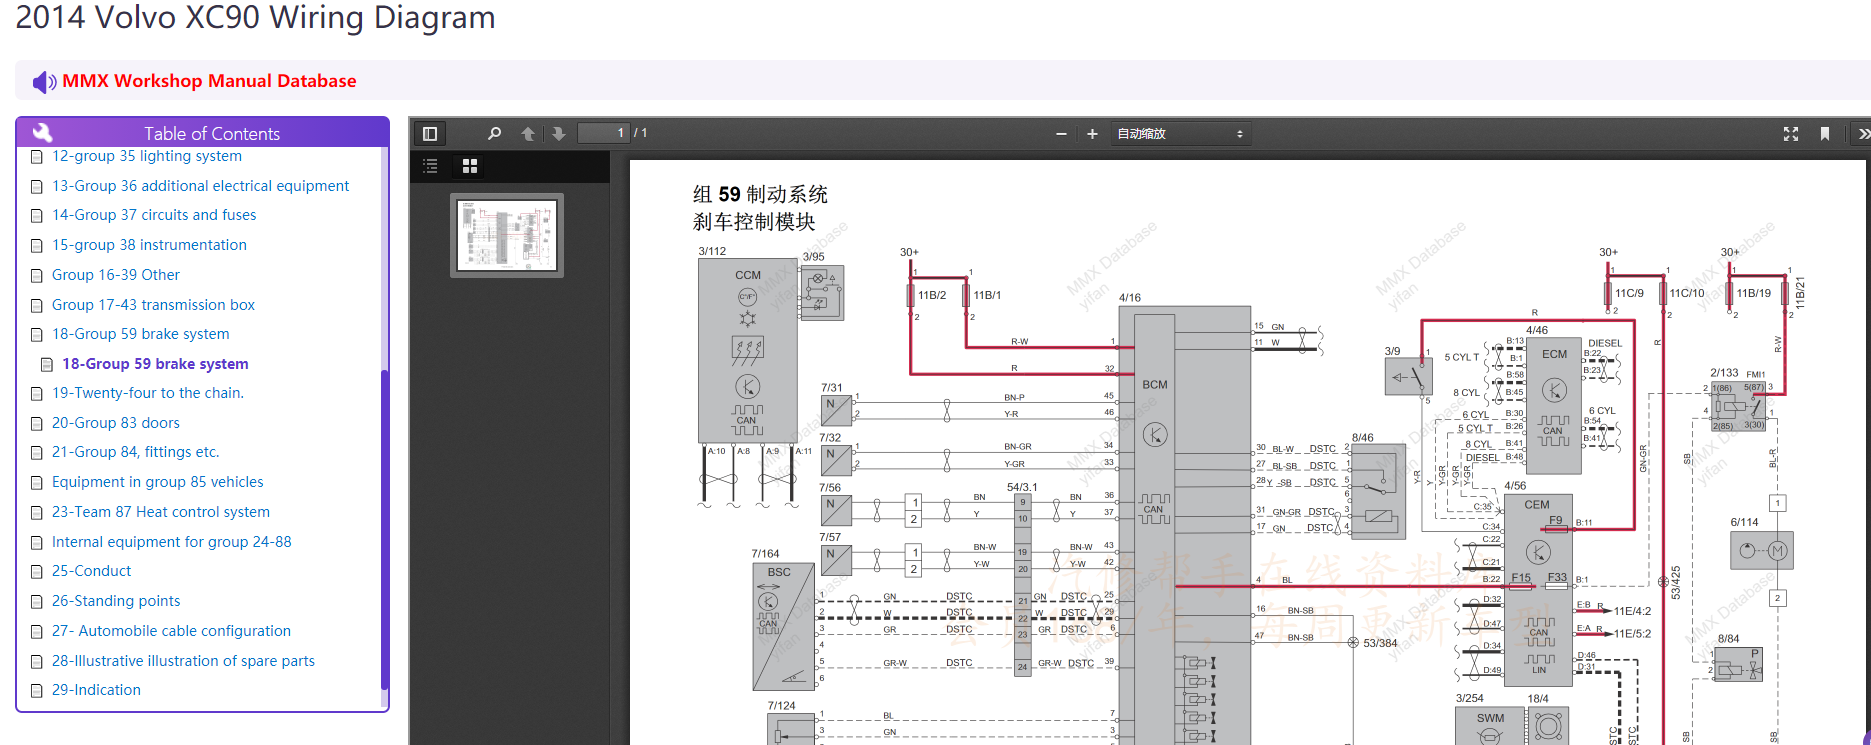The width and height of the screenshot is (1871, 745).
Task: Select page 1 thumbnail in sidebar
Action: [x=507, y=235]
